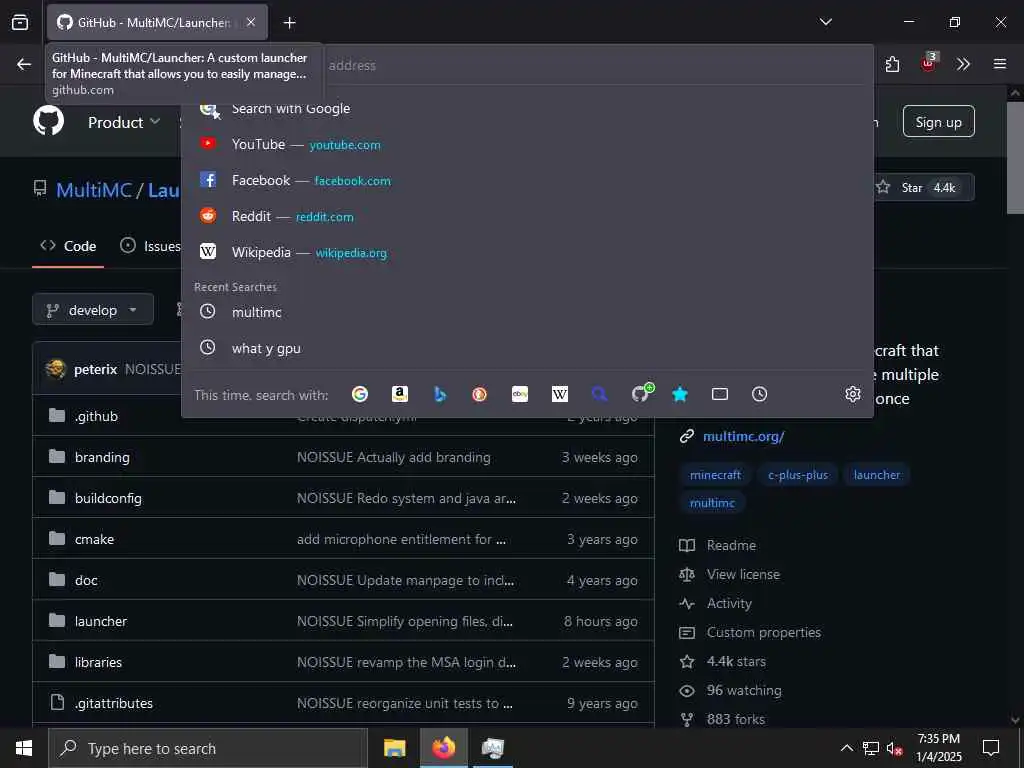Close the GitHub MultiMC/Launcher tab

(x=251, y=22)
